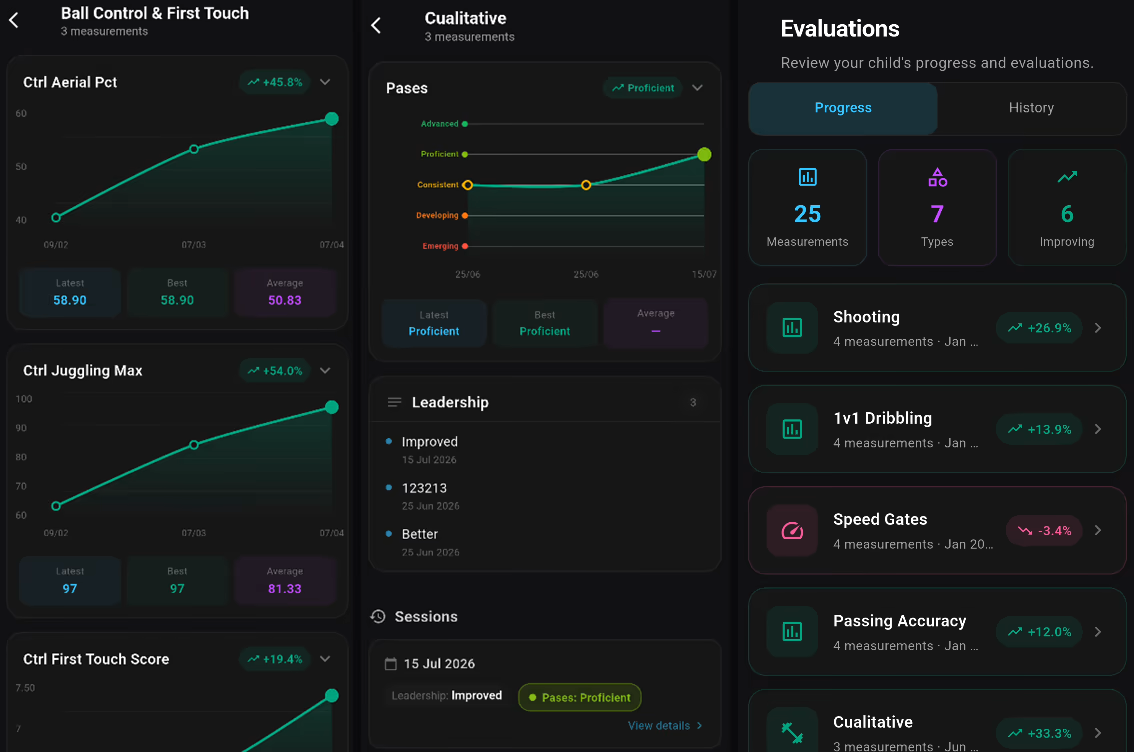Viewport: 1134px width, 752px height.
Task: Open Shooting evaluation chevron
Action: (x=1098, y=328)
